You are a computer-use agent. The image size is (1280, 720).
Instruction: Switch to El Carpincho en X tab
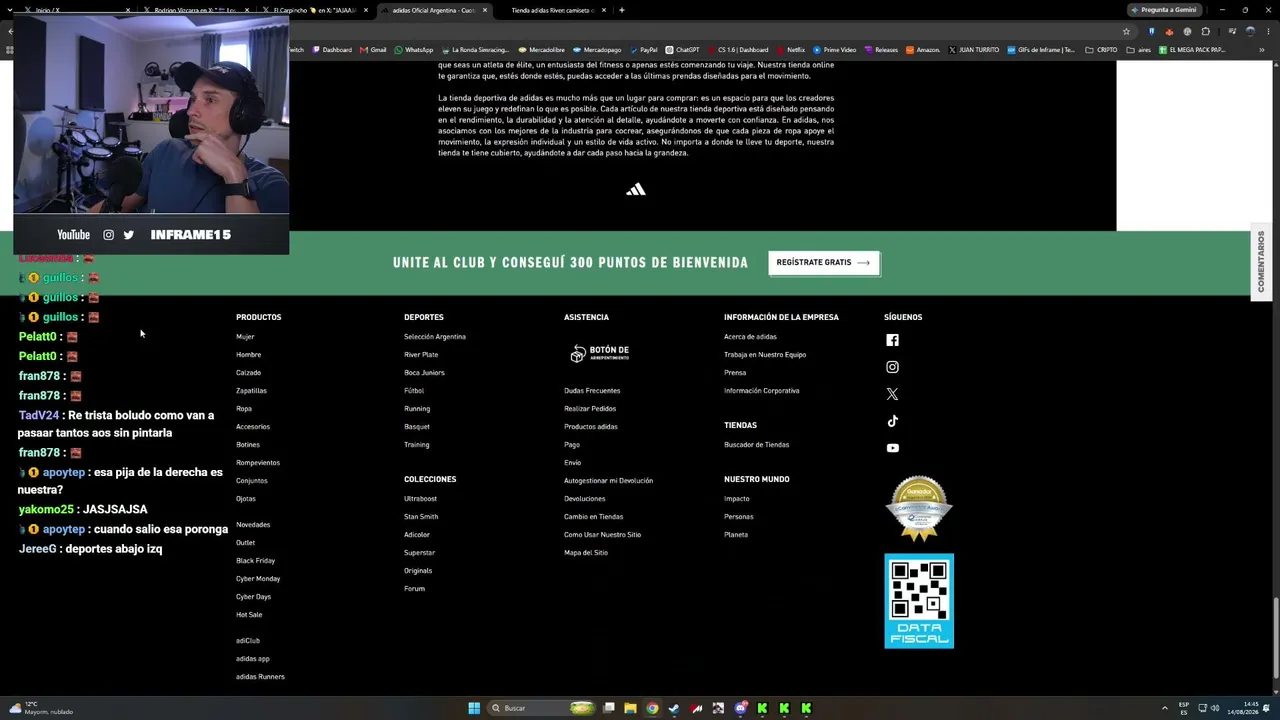[315, 10]
